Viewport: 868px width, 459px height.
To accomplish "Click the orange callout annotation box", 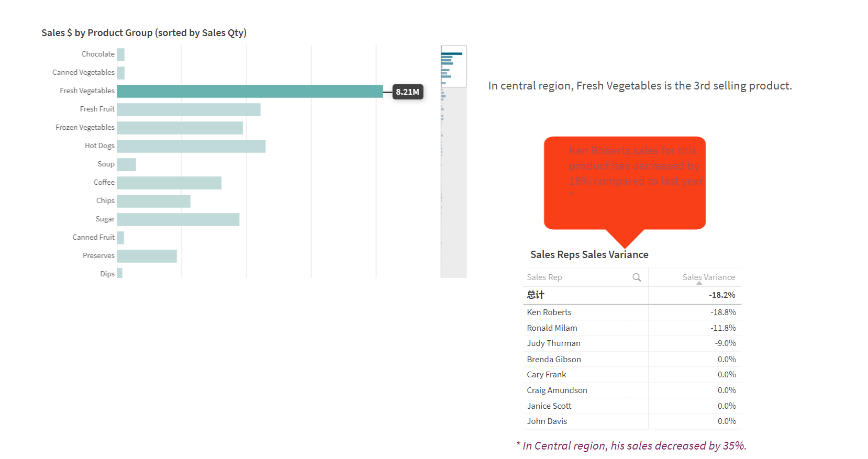I will pyautogui.click(x=625, y=183).
